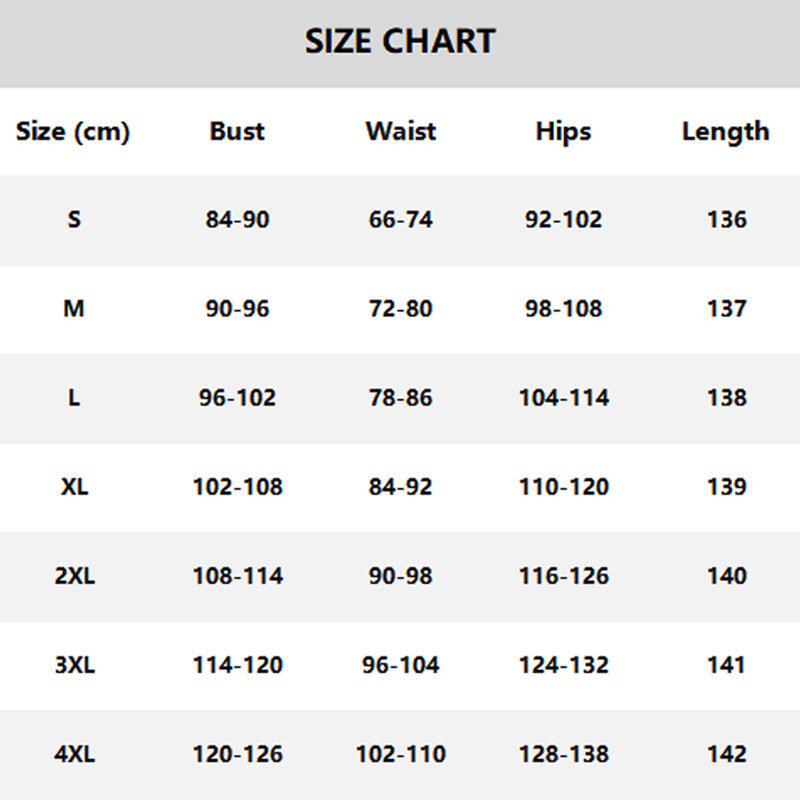Click the Waist column header
Viewport: 800px width, 800px height.
(401, 131)
